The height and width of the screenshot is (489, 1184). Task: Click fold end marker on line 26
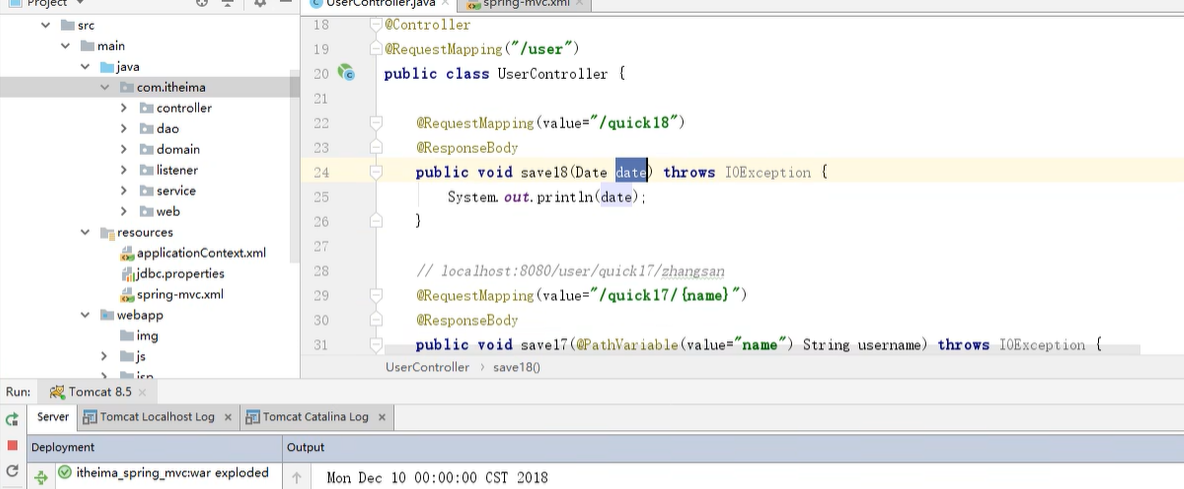pos(375,221)
